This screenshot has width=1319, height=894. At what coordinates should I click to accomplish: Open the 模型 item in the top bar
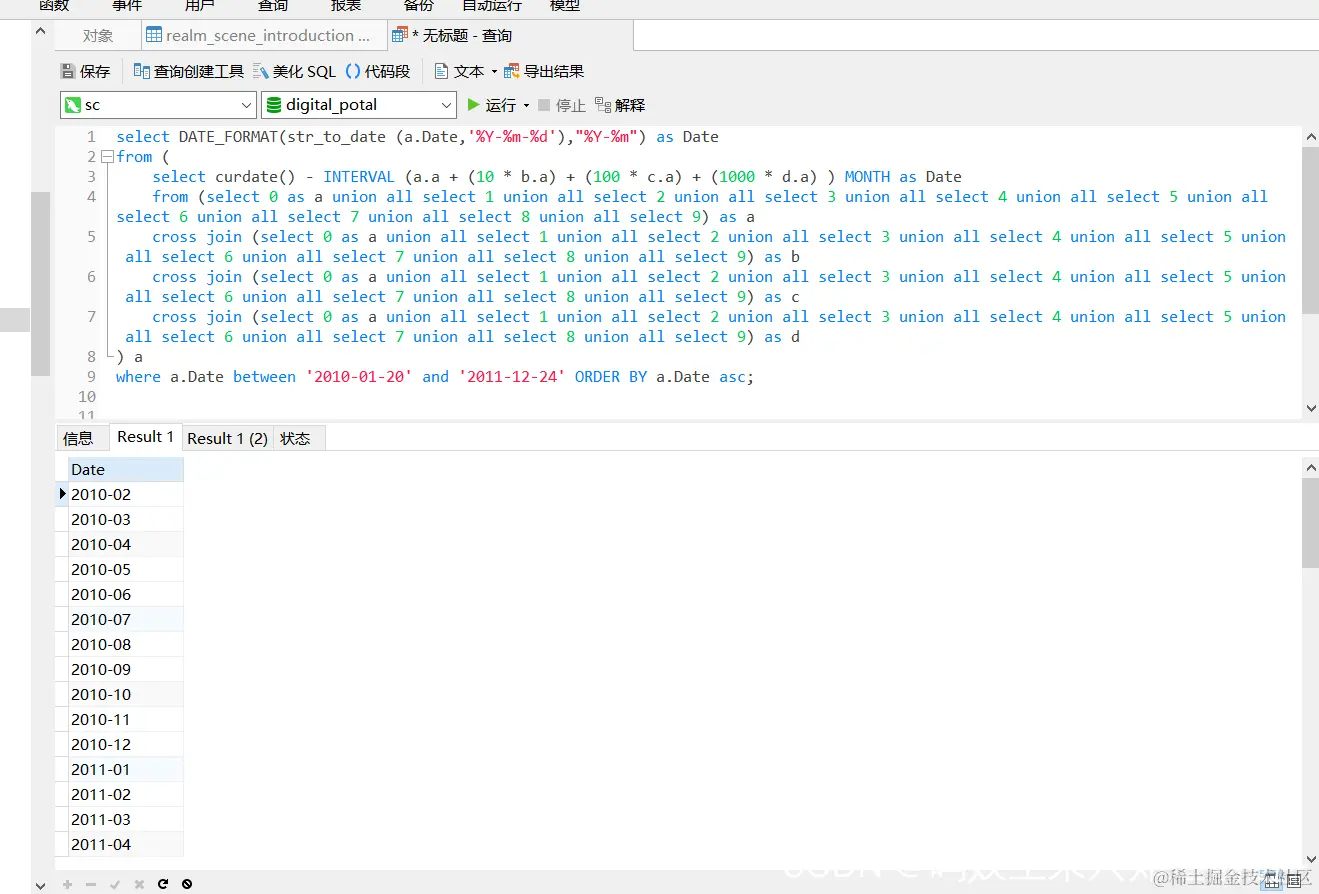click(565, 6)
